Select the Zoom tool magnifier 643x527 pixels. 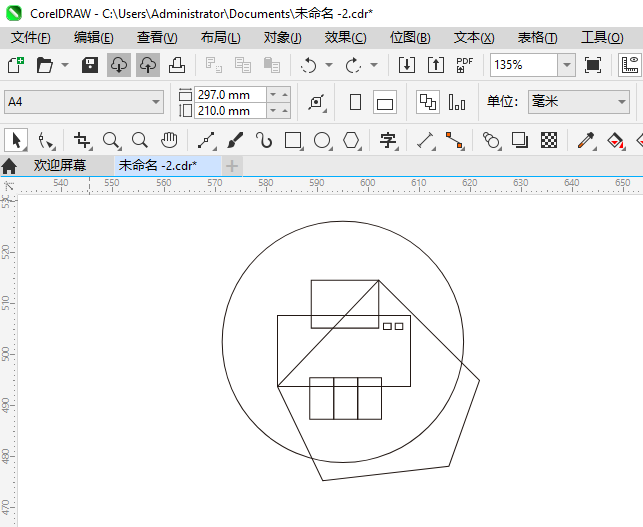click(111, 140)
